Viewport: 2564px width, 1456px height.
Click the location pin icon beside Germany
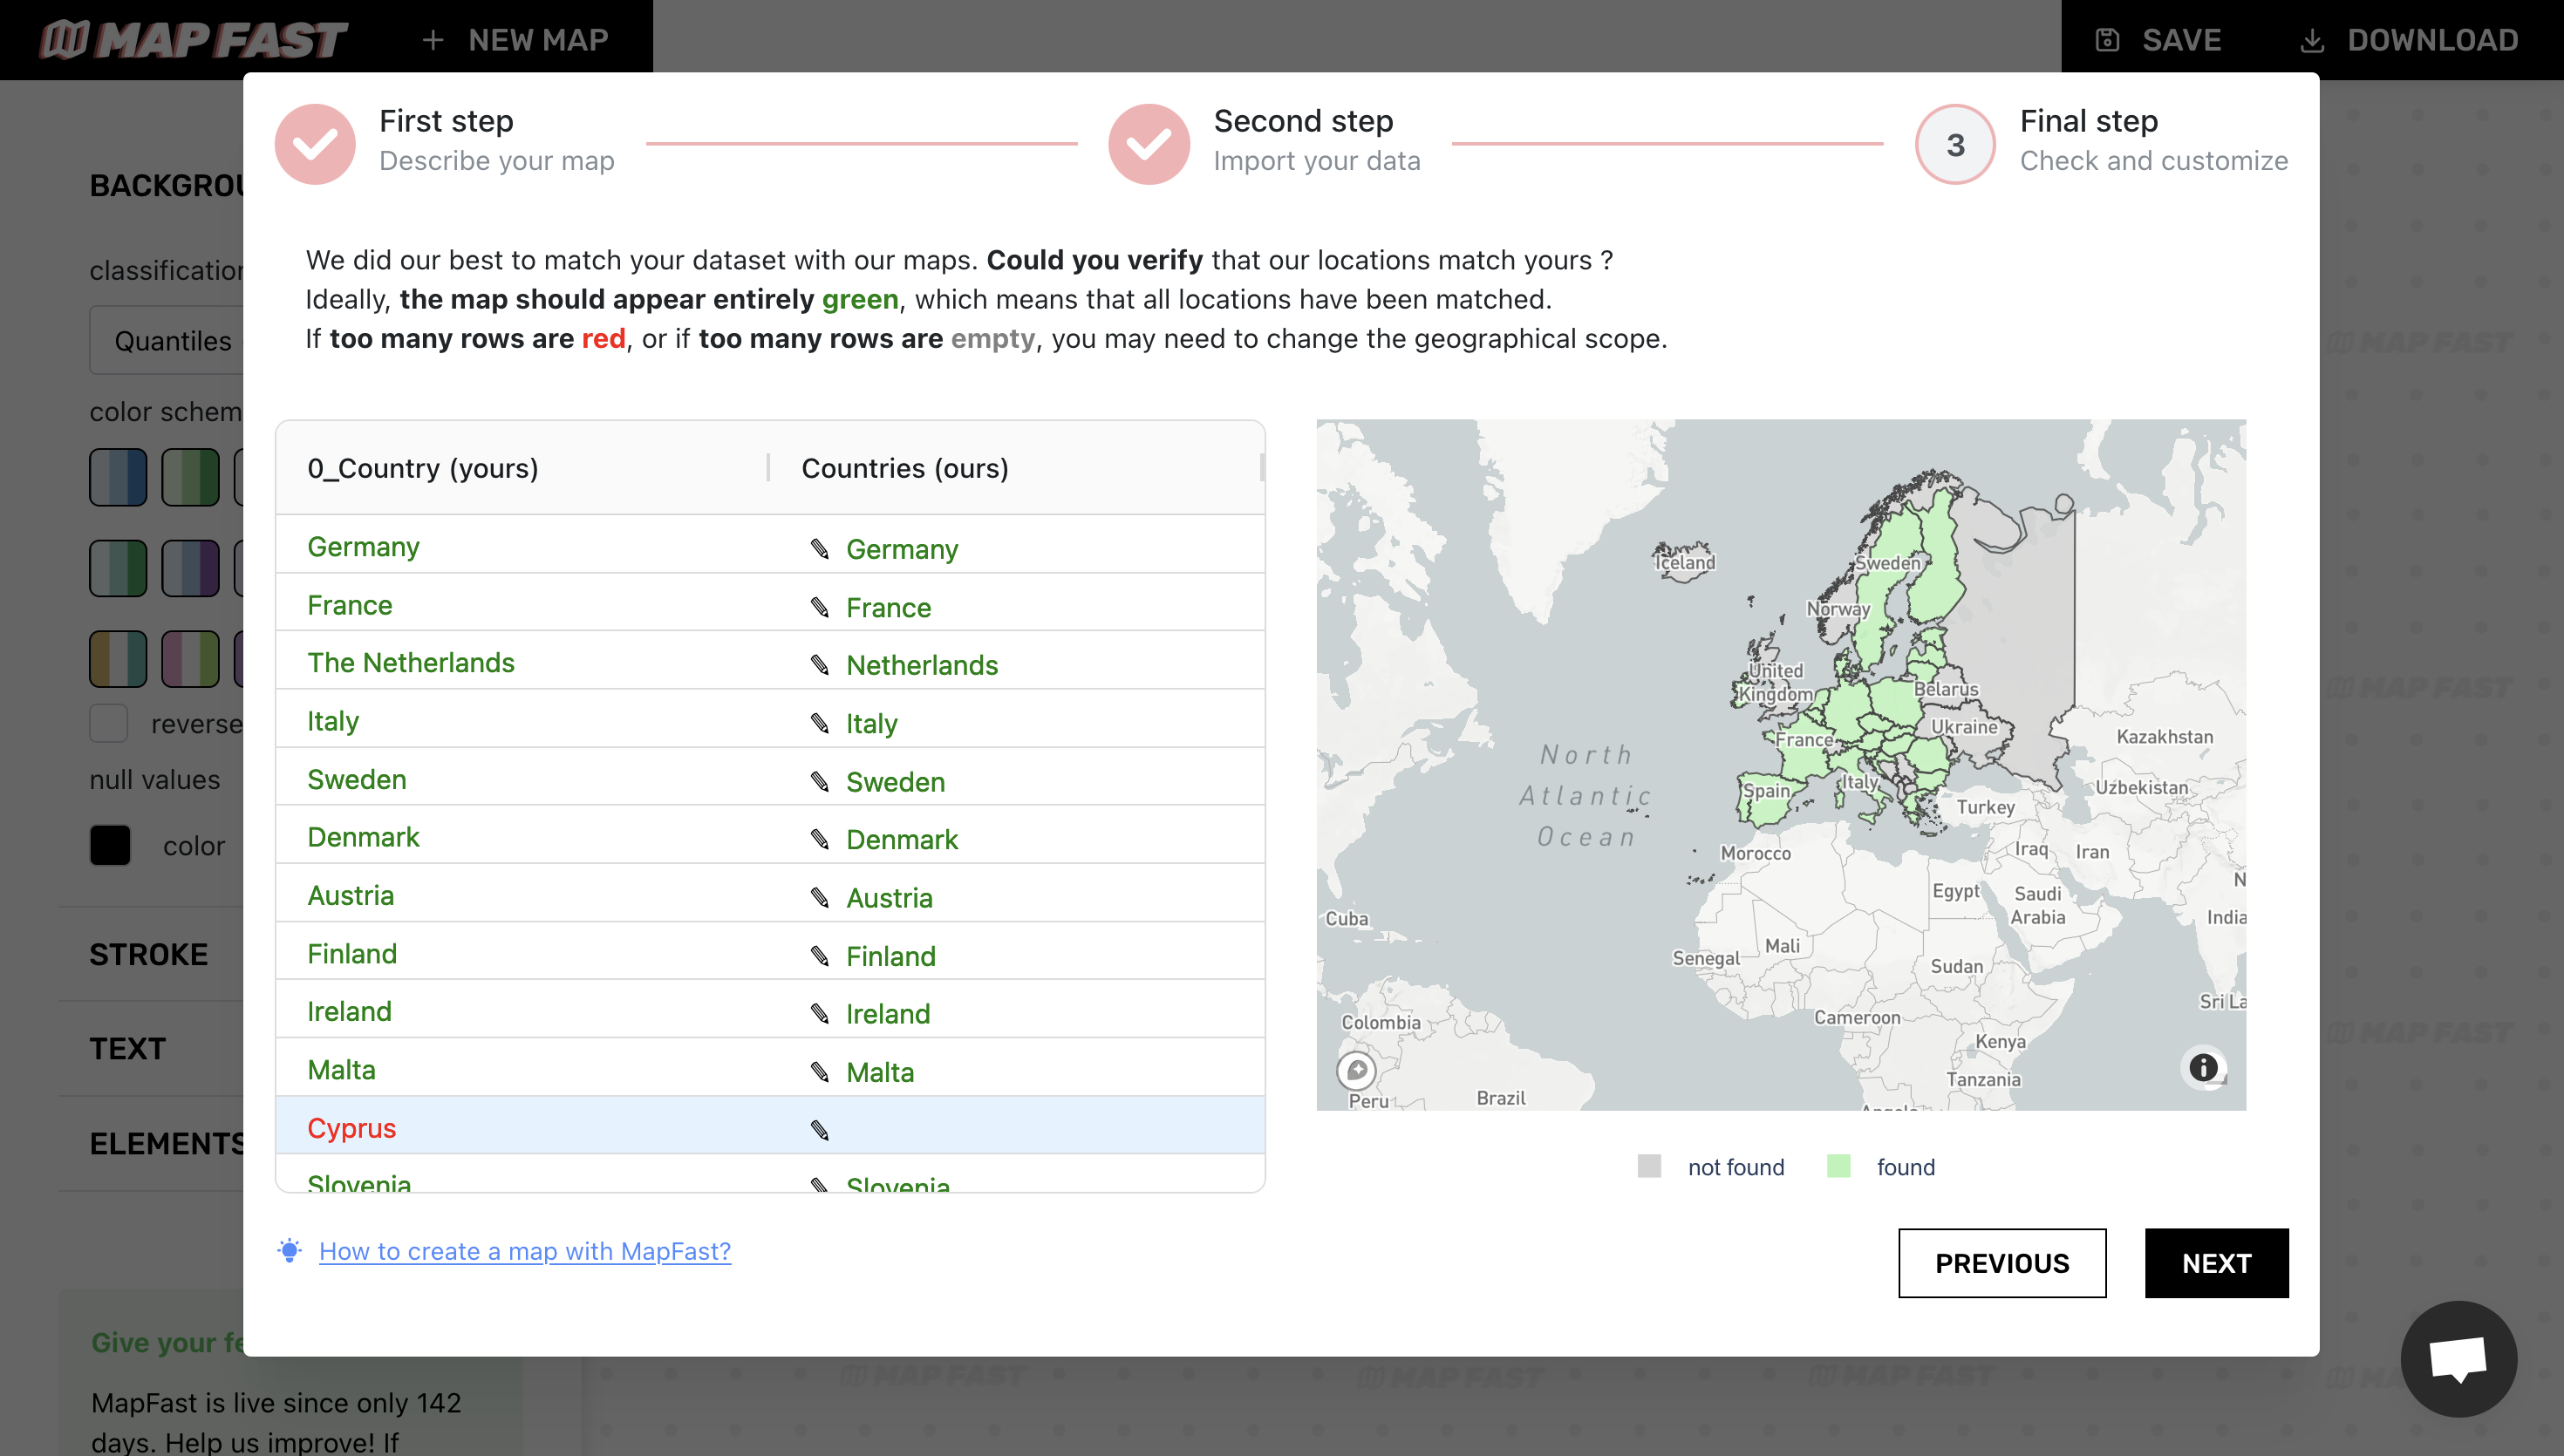(819, 548)
